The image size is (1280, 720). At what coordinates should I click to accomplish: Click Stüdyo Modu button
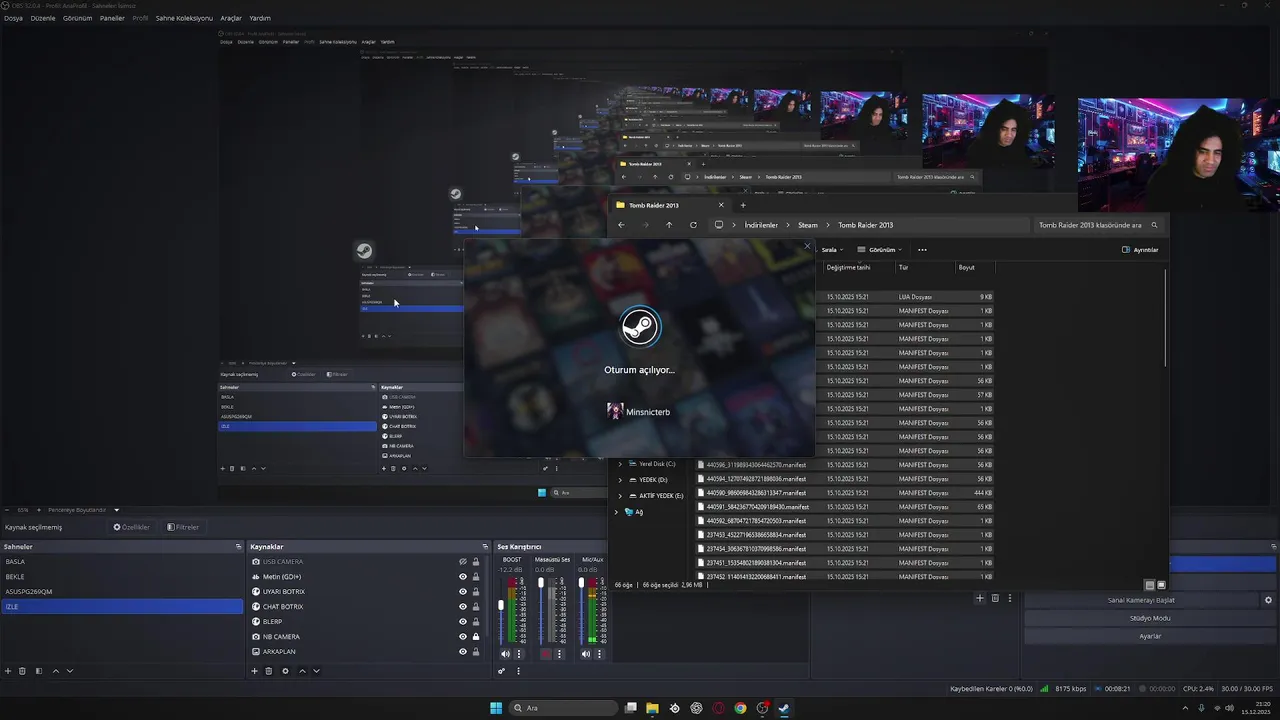[1150, 618]
